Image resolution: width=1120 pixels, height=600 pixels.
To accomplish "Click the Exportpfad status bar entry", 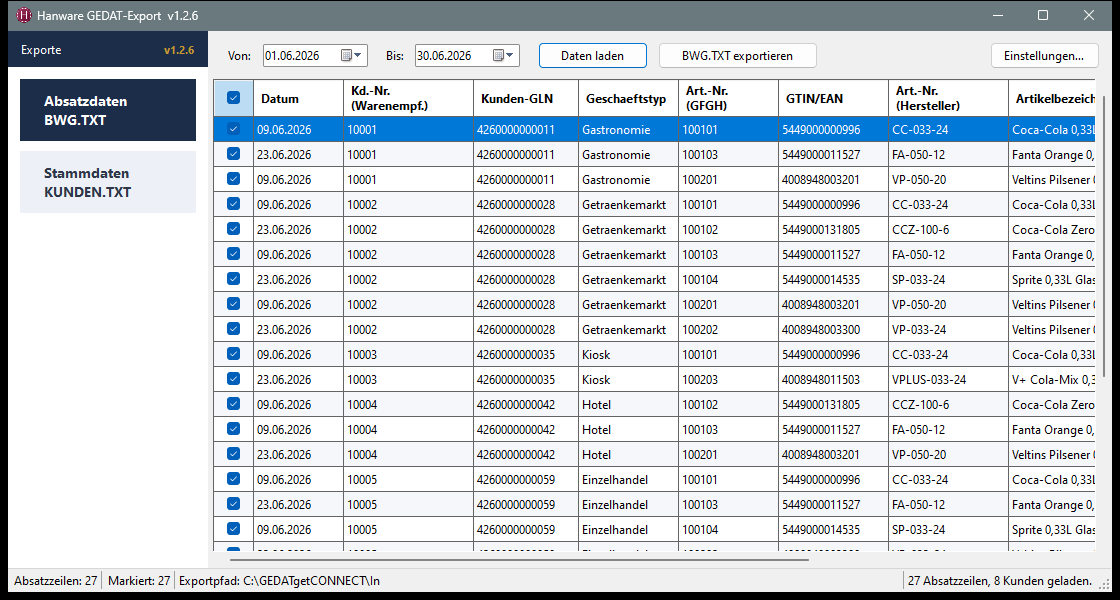I will (280, 581).
